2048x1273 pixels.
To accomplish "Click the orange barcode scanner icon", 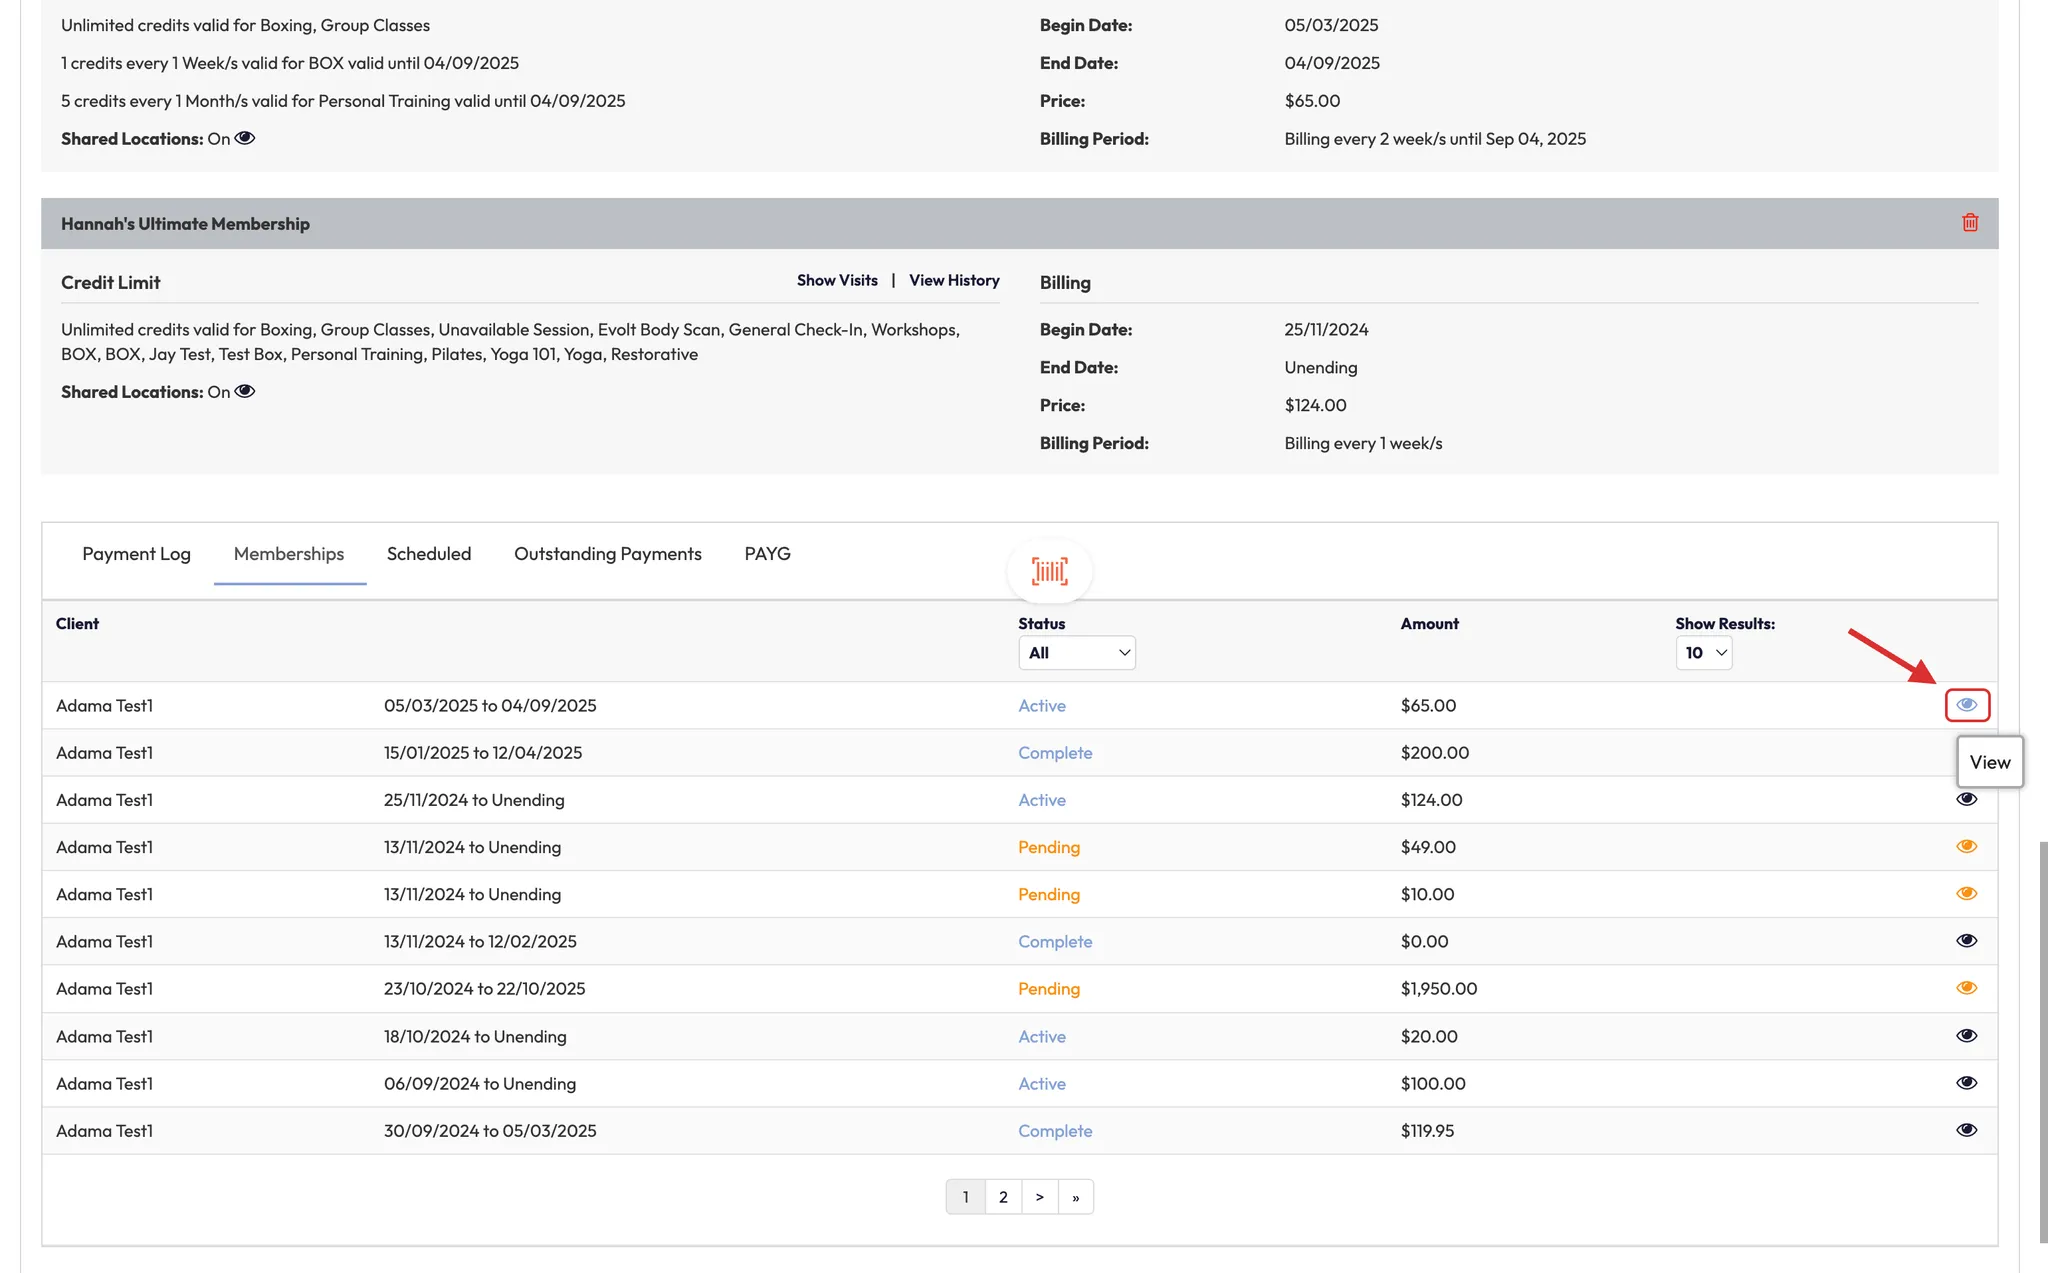I will 1049,571.
